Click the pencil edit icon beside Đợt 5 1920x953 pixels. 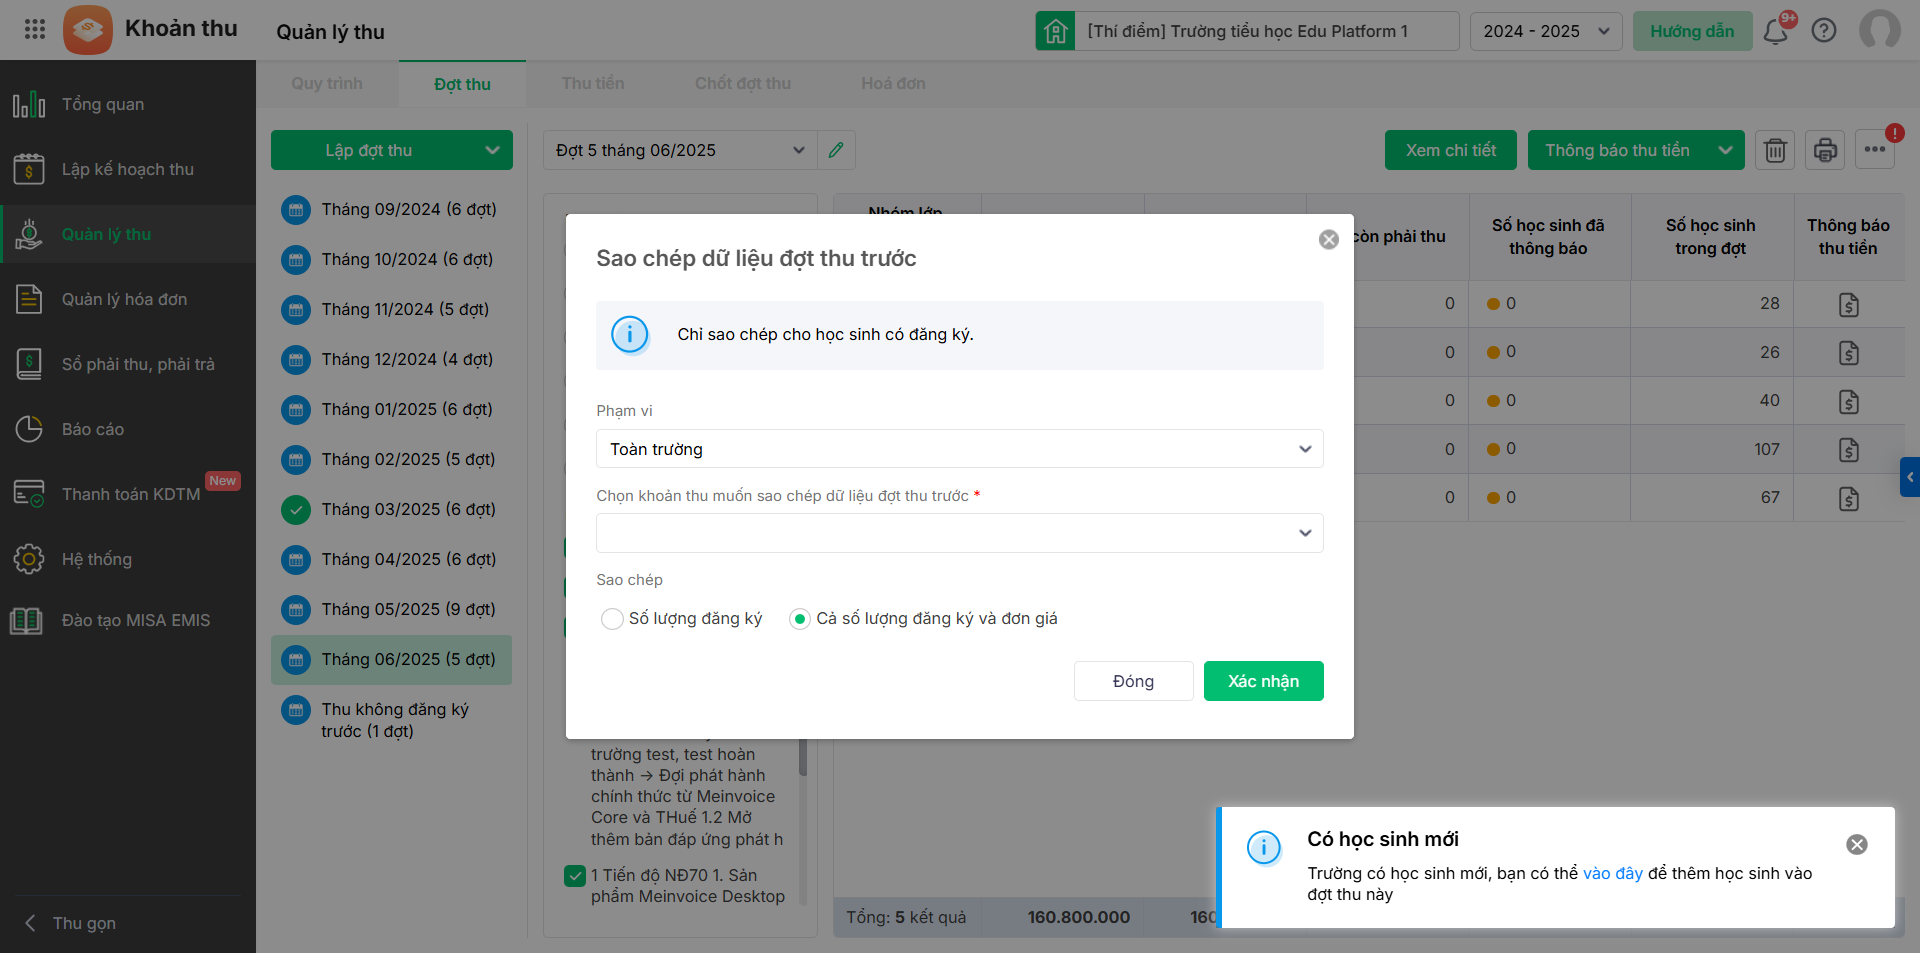pos(836,150)
